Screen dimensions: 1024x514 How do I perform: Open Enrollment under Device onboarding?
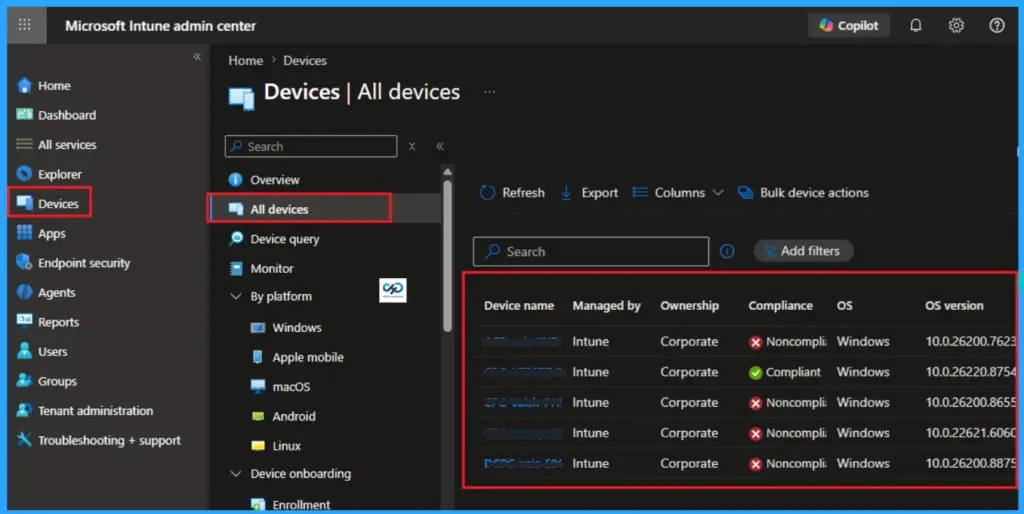click(x=290, y=504)
